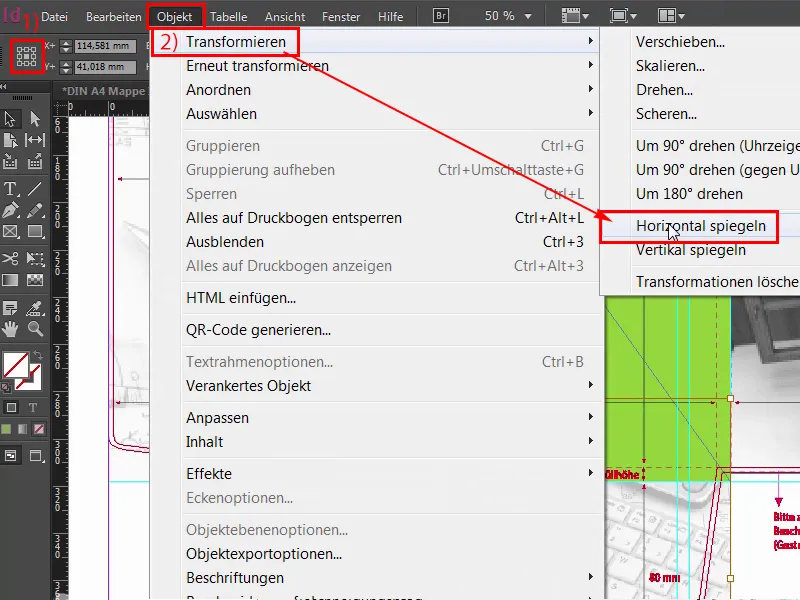The image size is (800, 600).
Task: Select the Hand tool
Action: click(10, 329)
